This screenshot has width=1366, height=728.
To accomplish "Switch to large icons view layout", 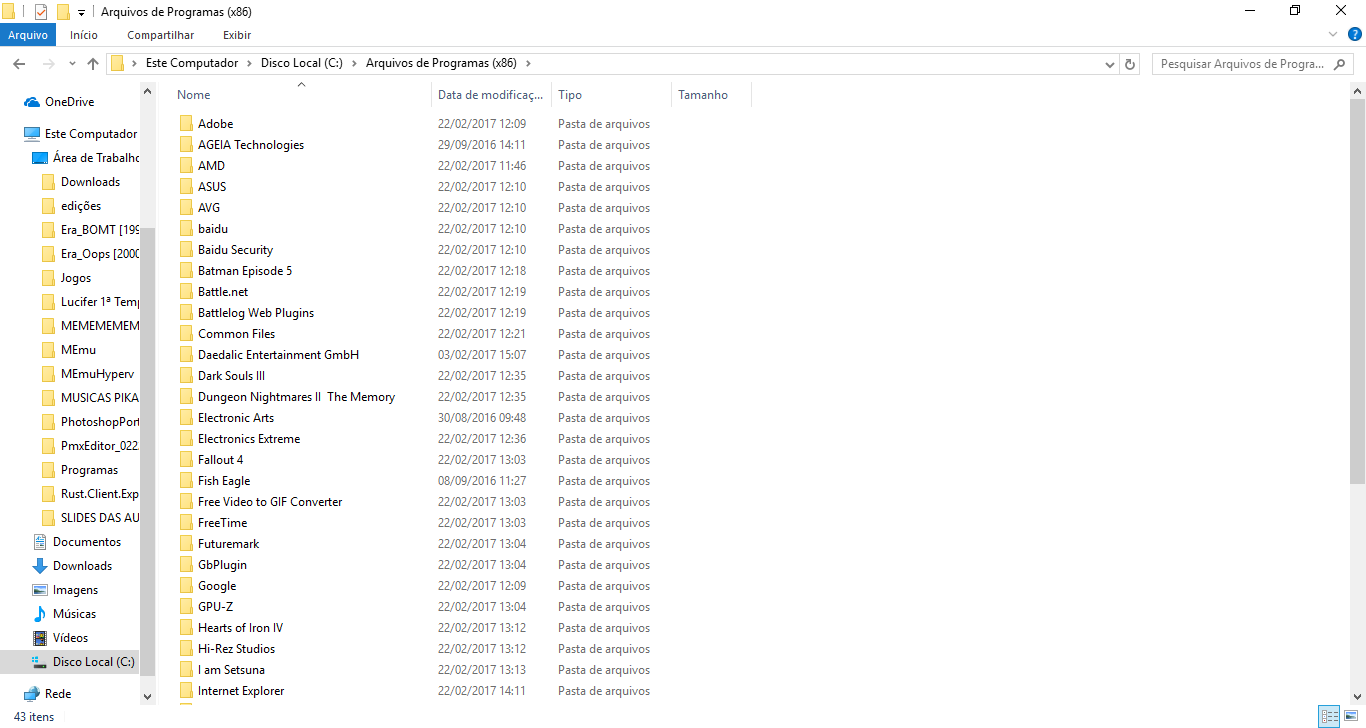I will tap(1351, 717).
